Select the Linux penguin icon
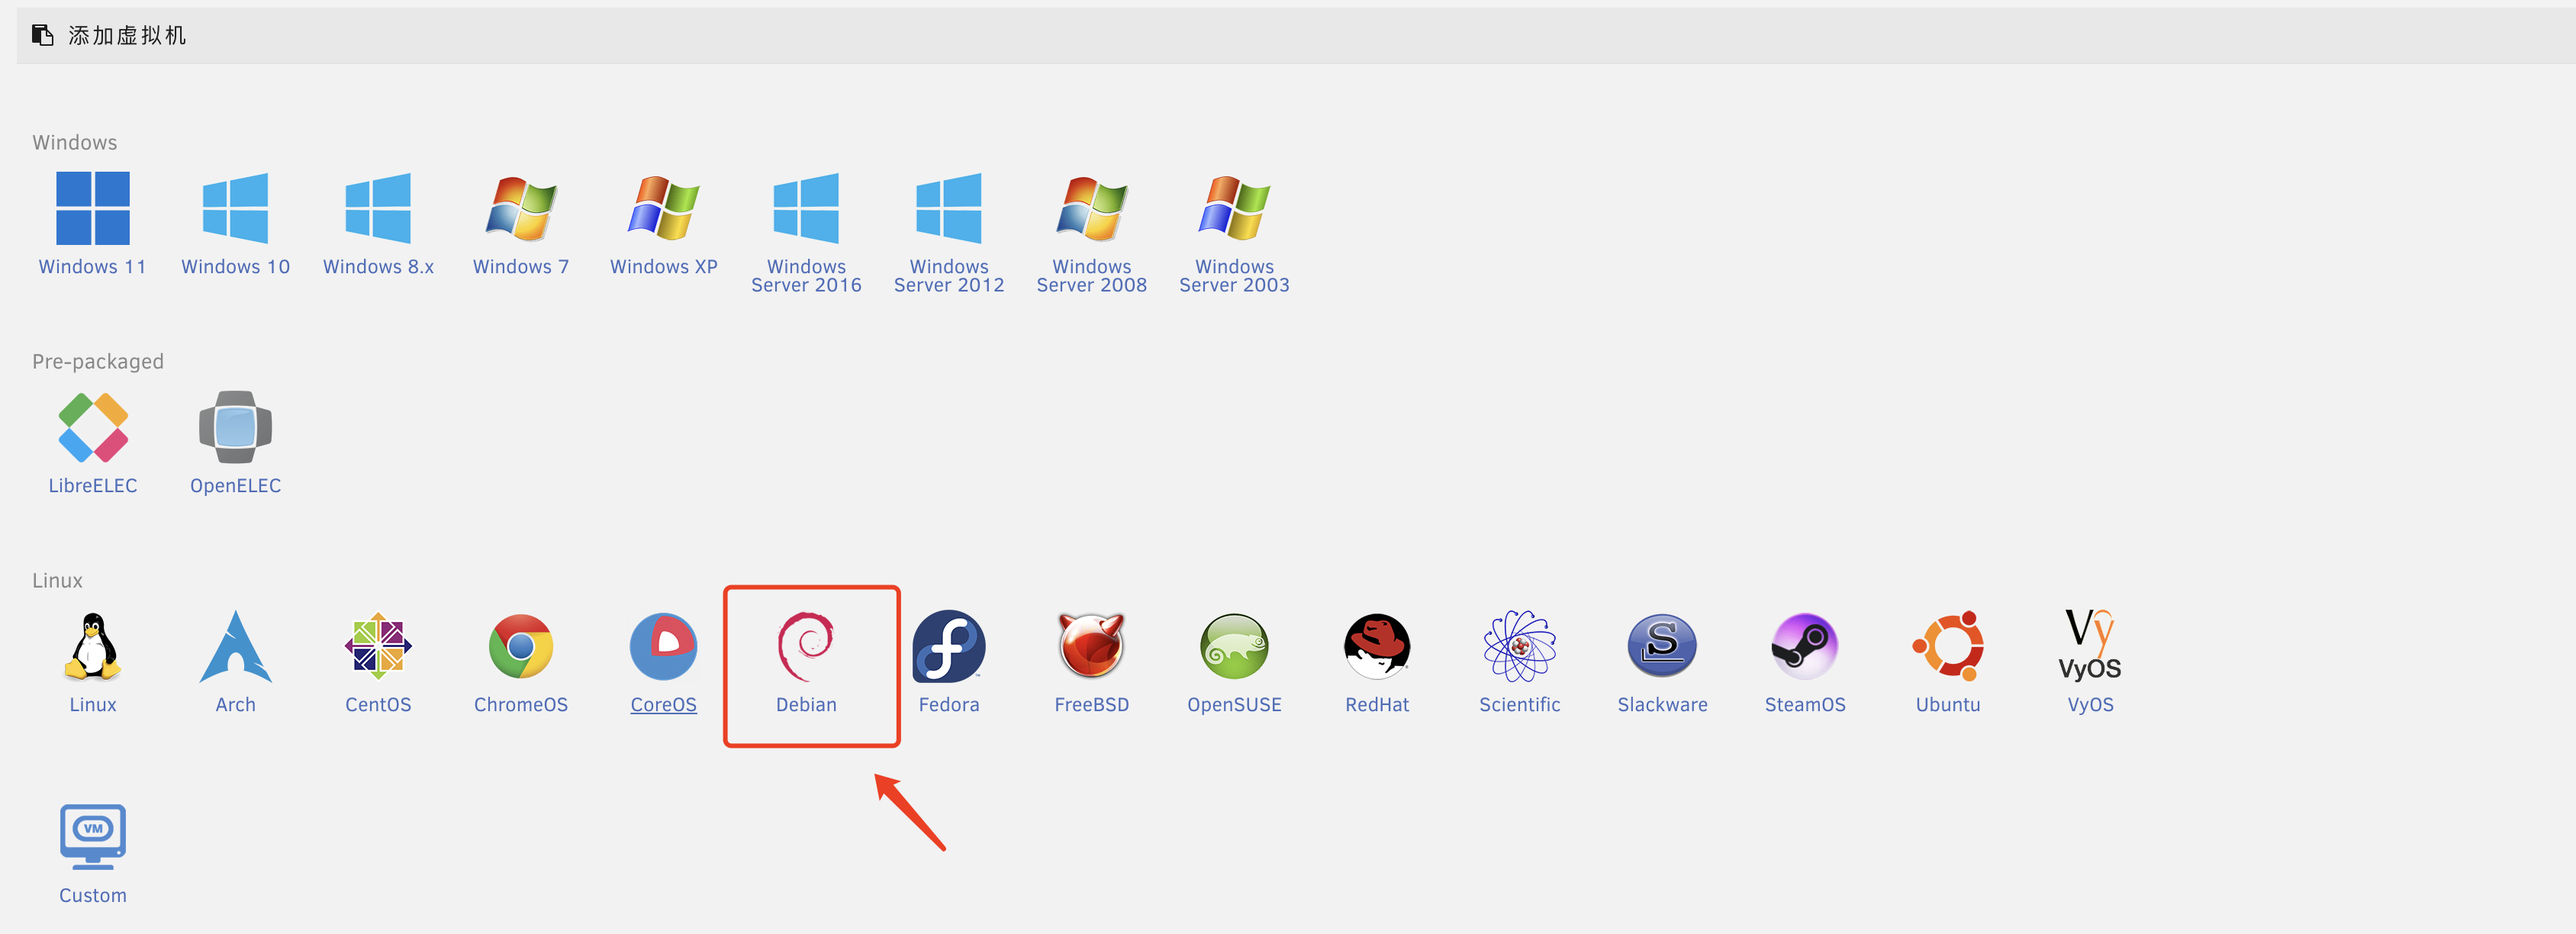This screenshot has height=934, width=2576. (93, 646)
